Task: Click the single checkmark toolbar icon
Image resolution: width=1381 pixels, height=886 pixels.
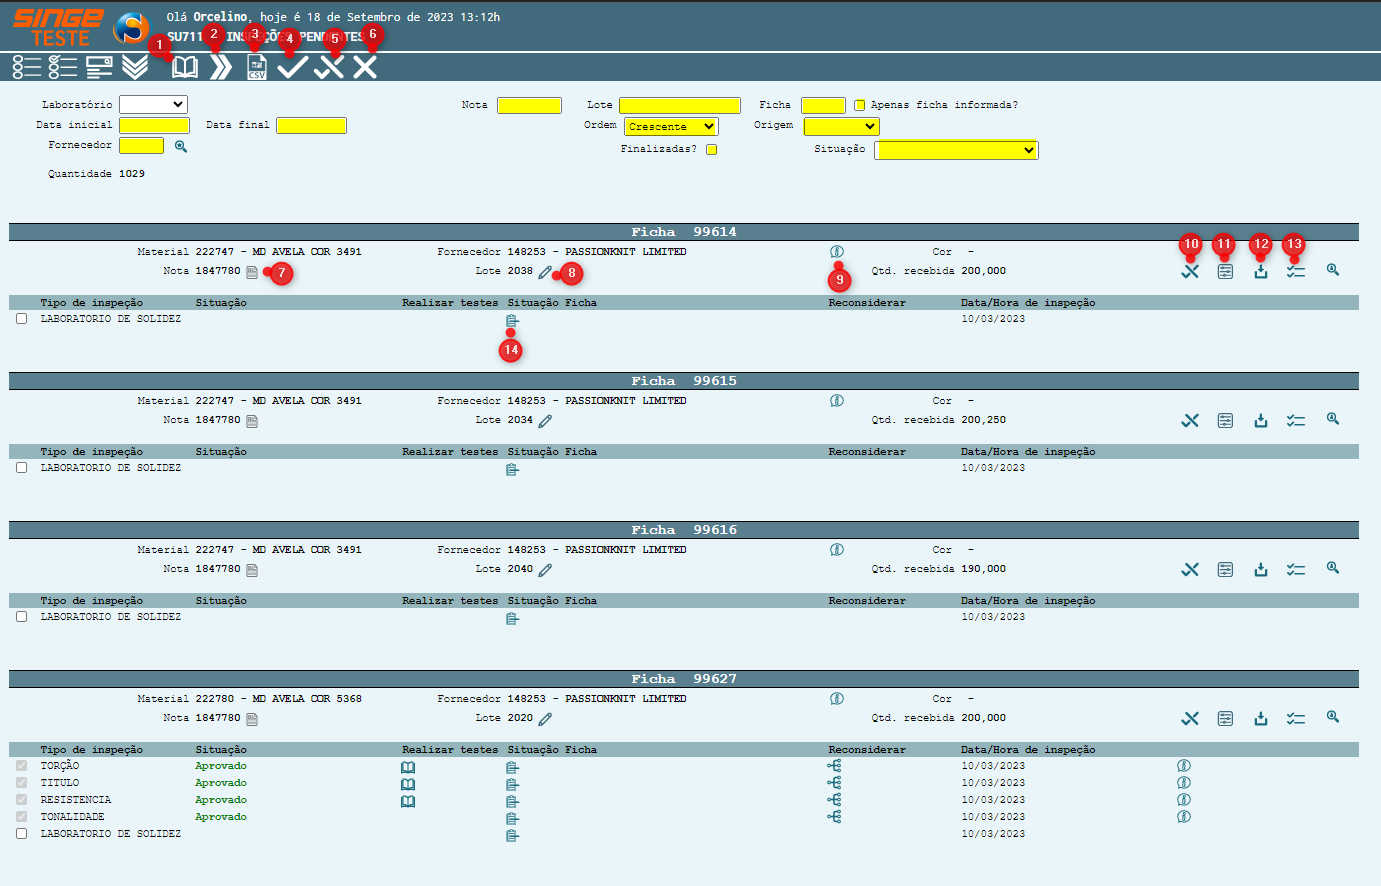Action: 292,68
